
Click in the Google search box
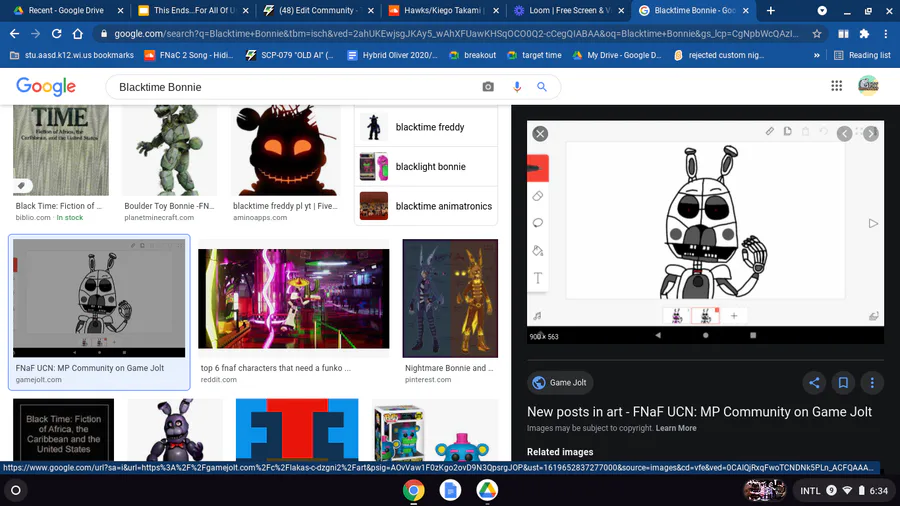coord(293,87)
